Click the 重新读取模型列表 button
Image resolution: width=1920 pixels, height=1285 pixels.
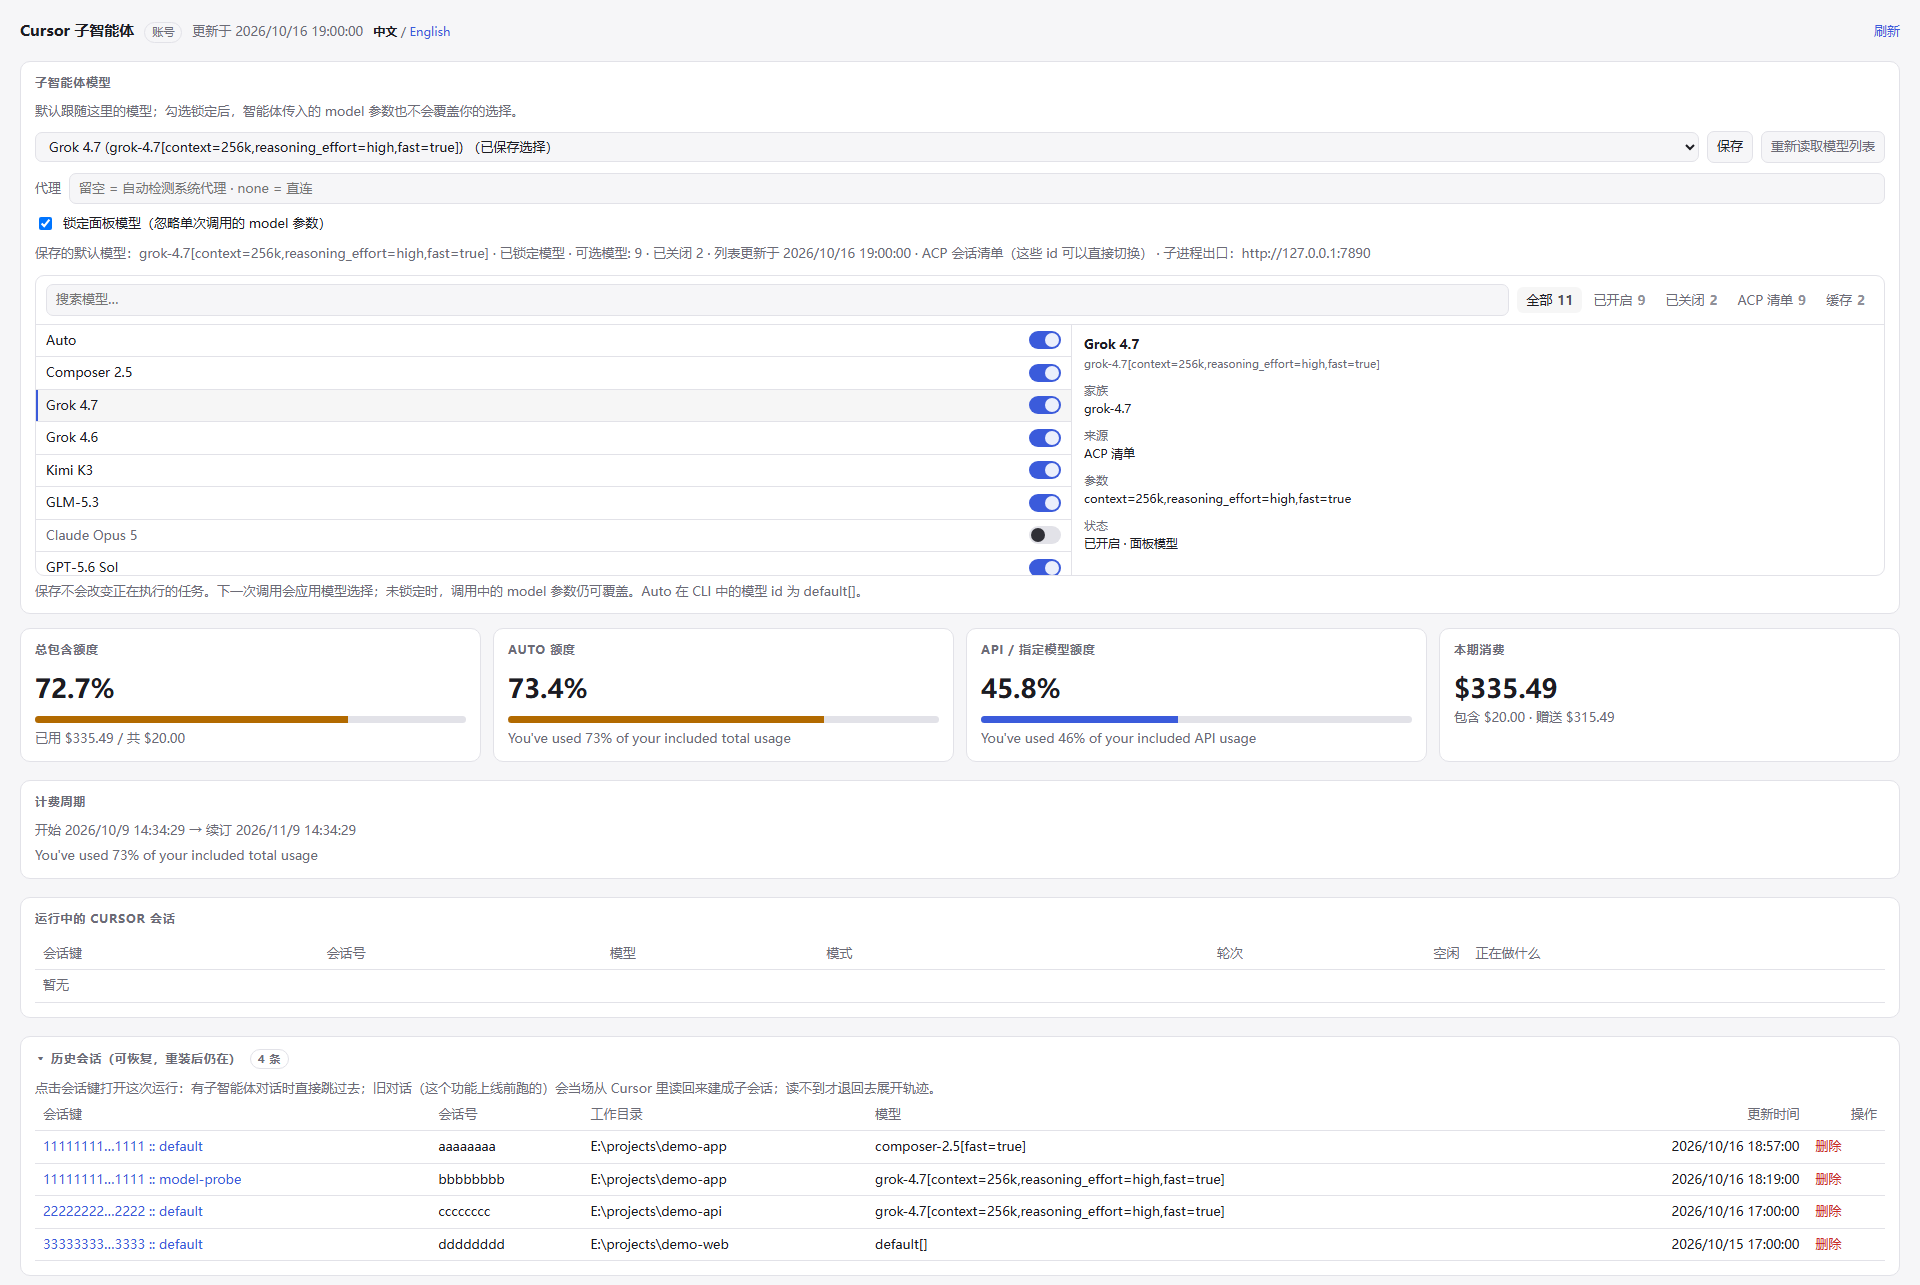tap(1822, 147)
